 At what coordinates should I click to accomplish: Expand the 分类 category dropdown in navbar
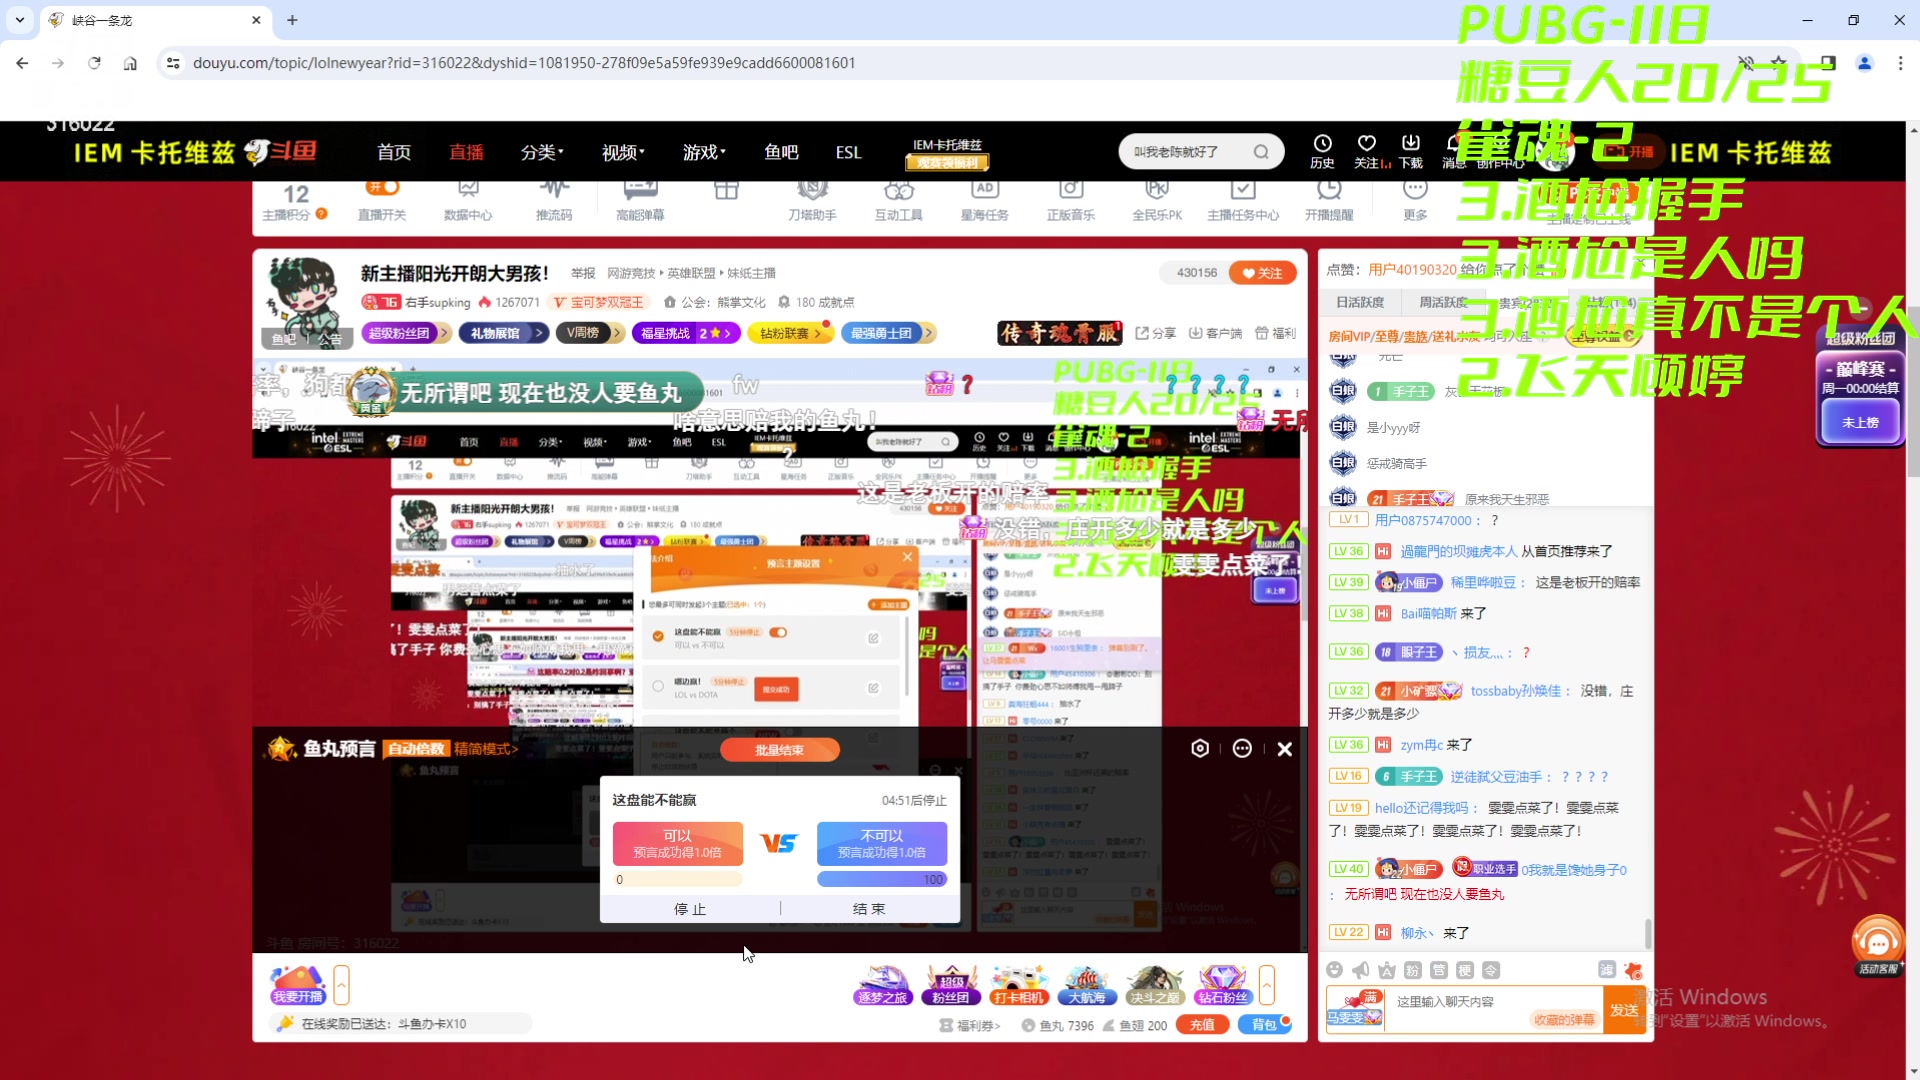542,152
